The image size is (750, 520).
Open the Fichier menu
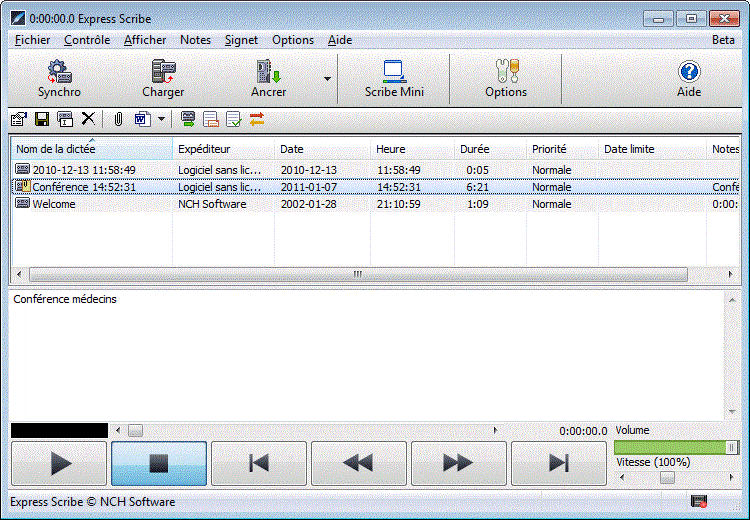tap(32, 40)
